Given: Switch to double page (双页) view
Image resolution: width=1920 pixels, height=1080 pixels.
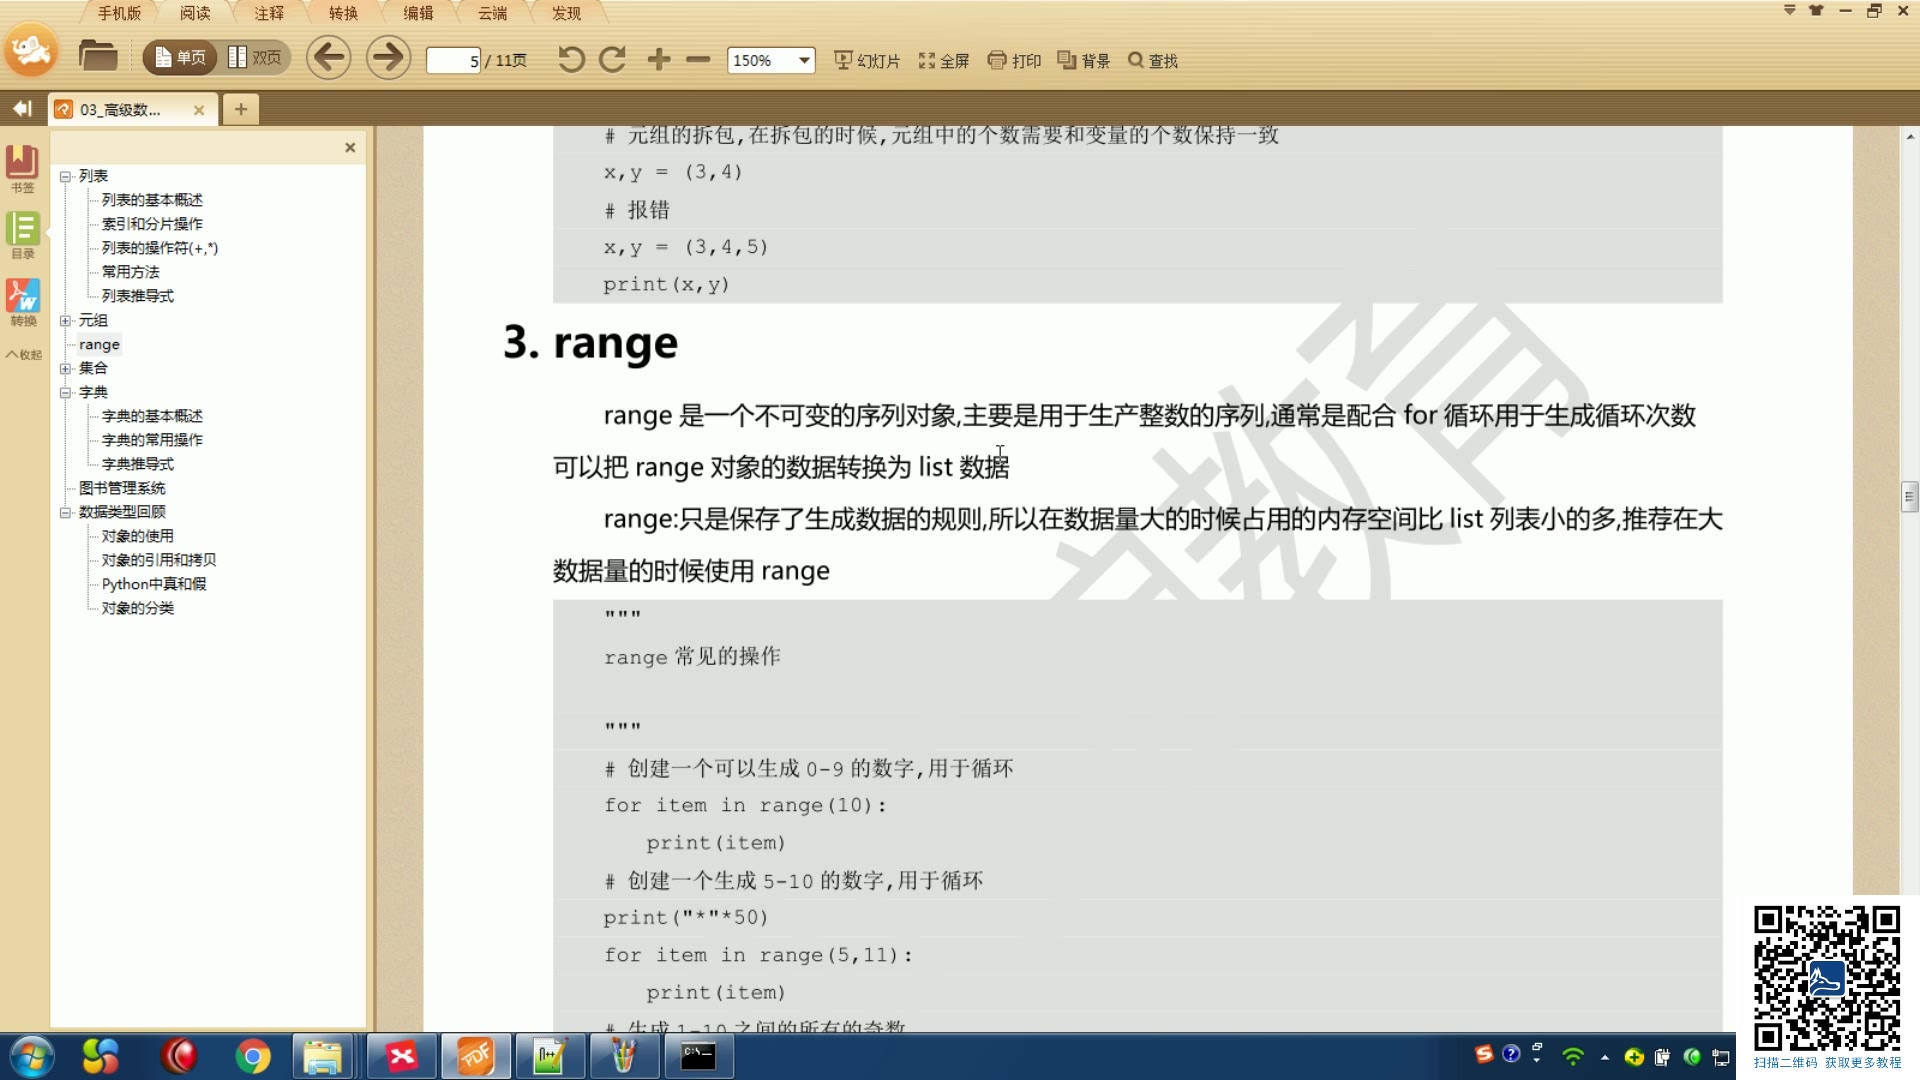Looking at the screenshot, I should 255,58.
